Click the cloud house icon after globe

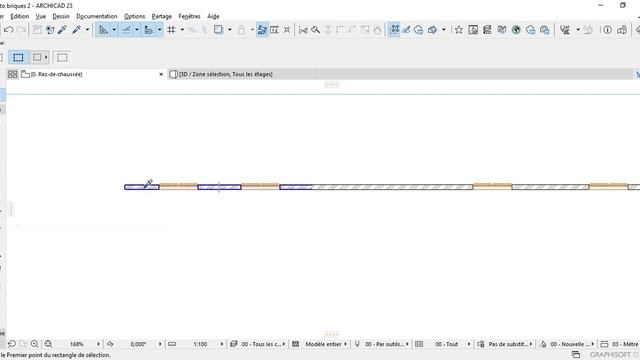tap(530, 30)
